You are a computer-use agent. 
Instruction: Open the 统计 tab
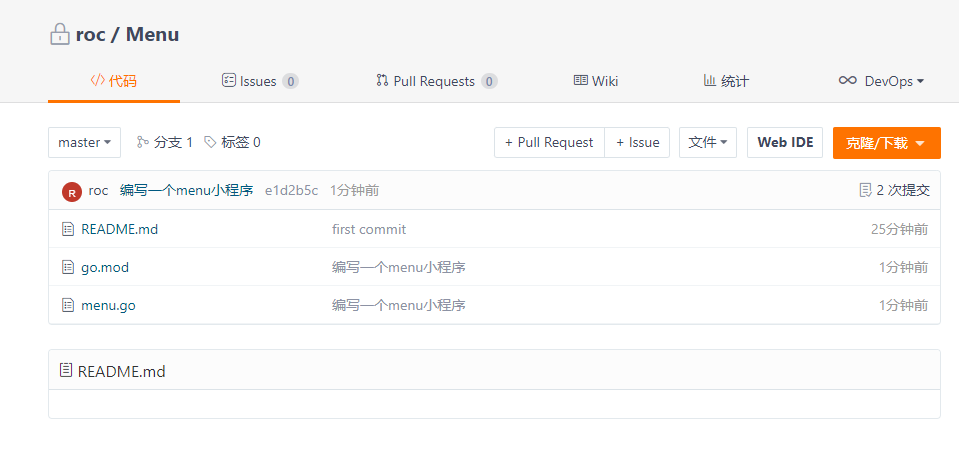coord(726,81)
